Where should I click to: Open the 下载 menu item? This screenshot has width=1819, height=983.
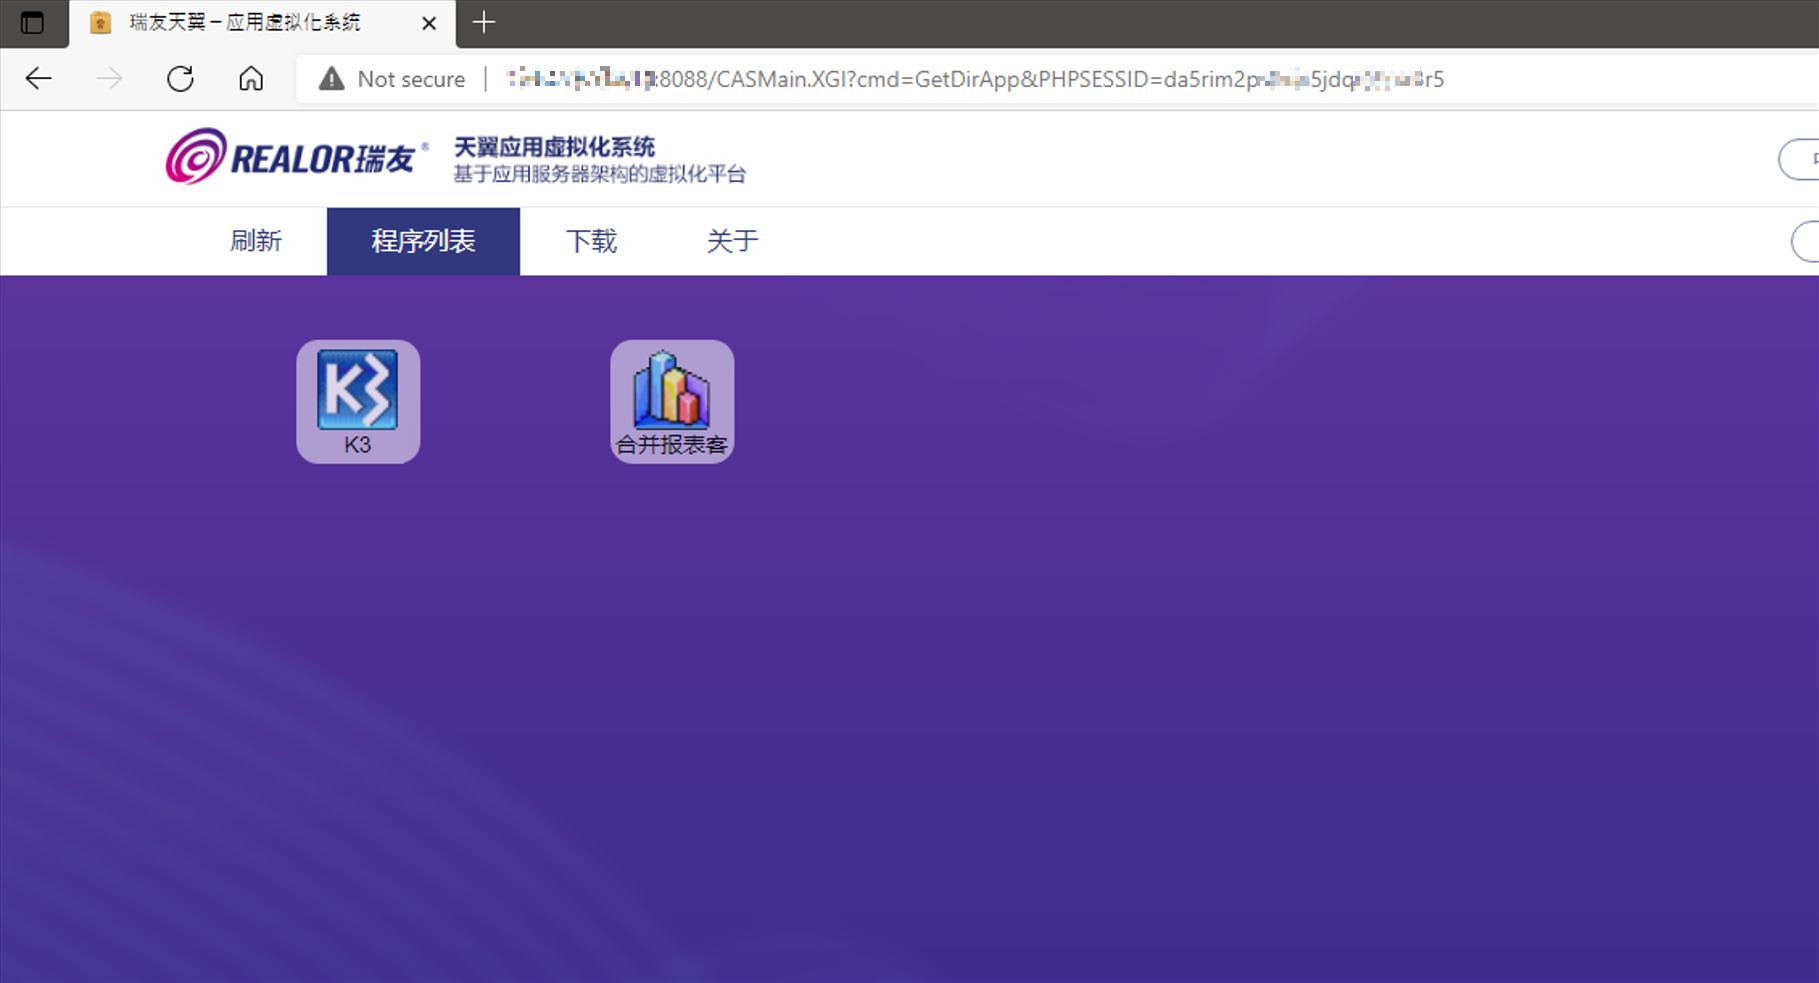[591, 241]
